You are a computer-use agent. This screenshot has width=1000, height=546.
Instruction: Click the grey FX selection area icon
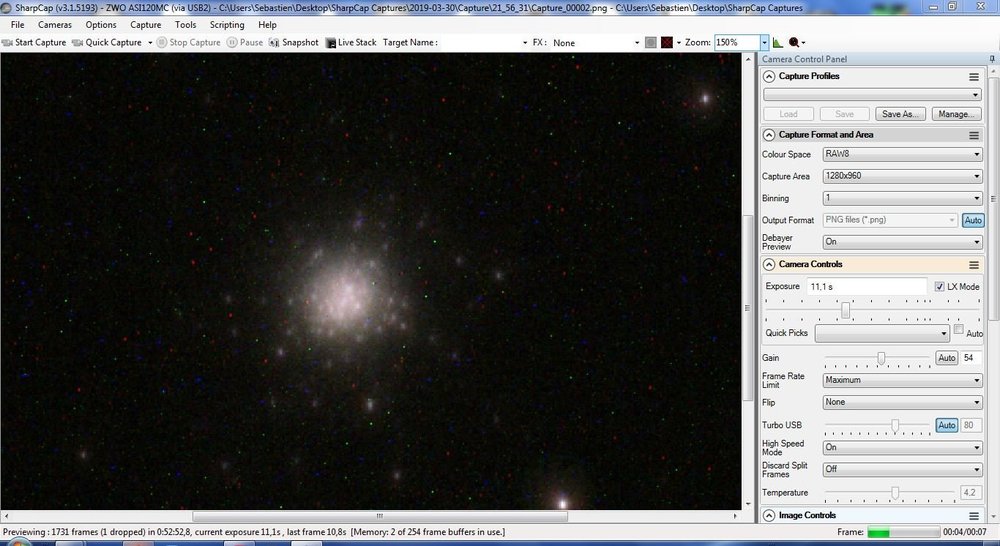click(651, 43)
